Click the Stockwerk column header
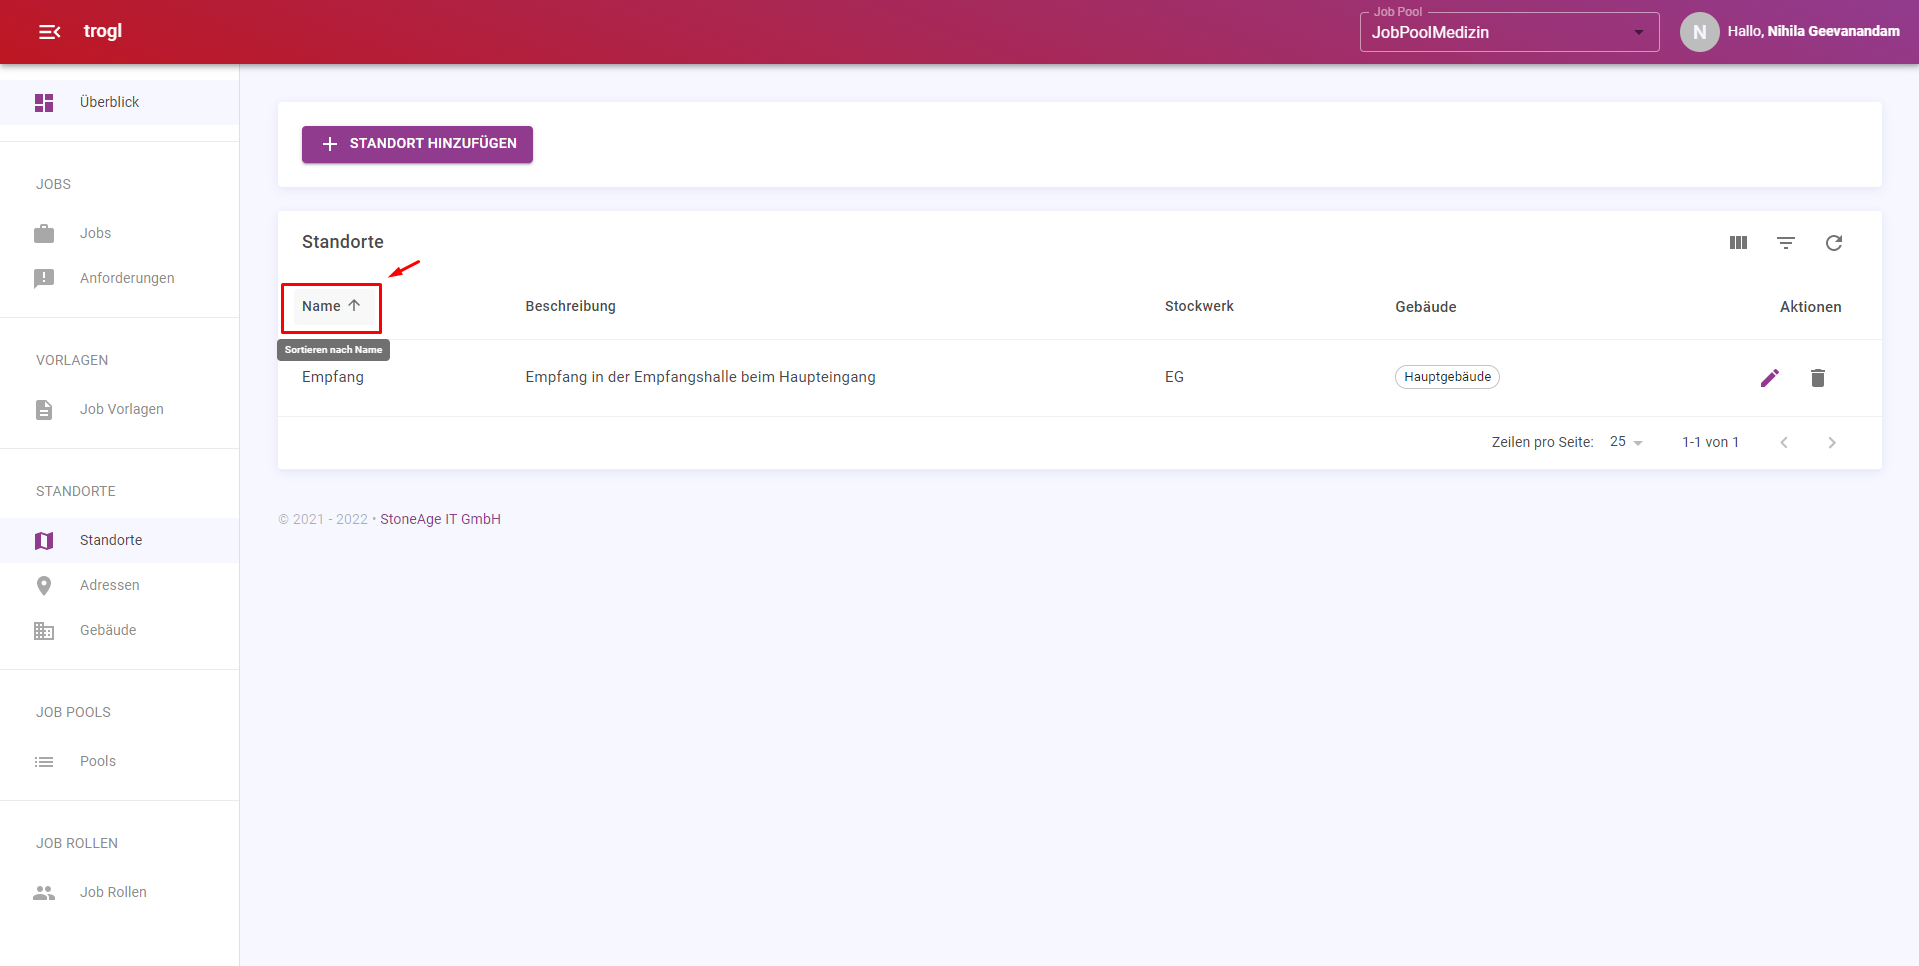The image size is (1919, 966). click(x=1199, y=306)
